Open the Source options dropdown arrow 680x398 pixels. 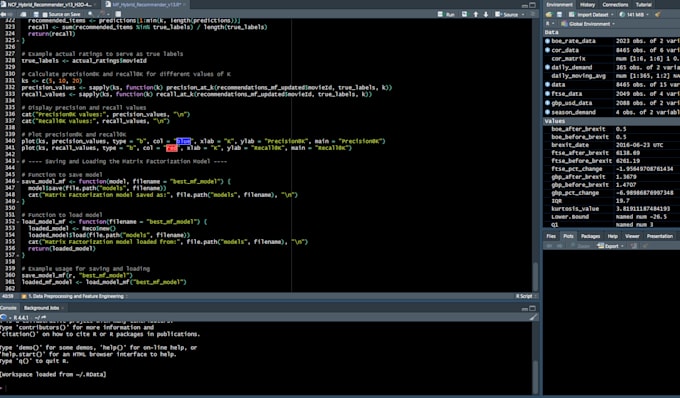click(x=523, y=14)
